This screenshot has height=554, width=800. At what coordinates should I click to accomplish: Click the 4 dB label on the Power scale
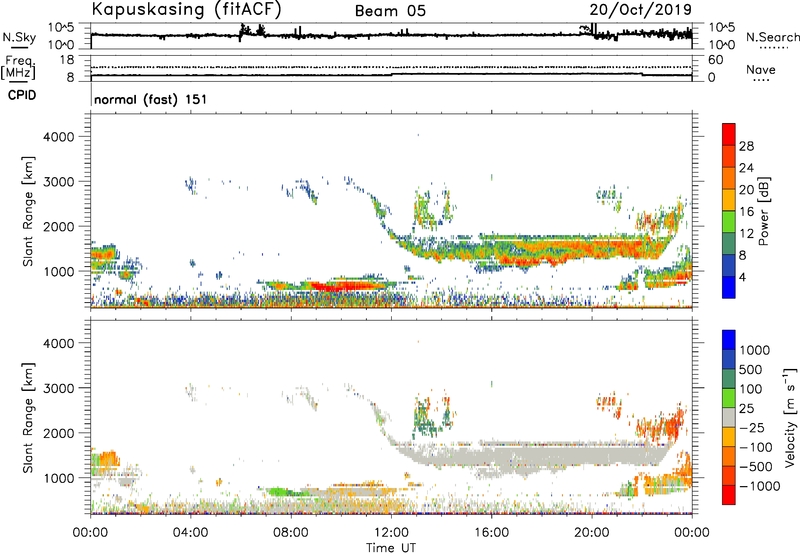tap(742, 277)
